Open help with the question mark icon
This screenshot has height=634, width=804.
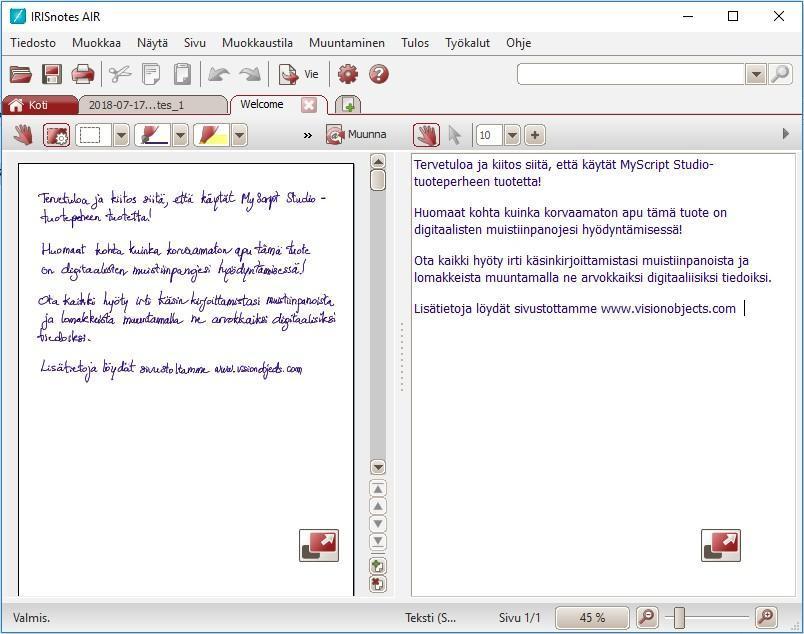(x=379, y=74)
